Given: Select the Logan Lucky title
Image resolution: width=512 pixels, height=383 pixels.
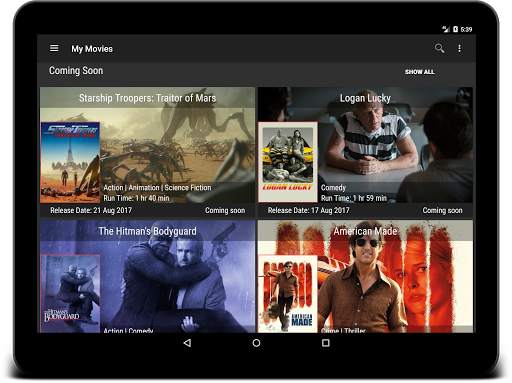Looking at the screenshot, I should 365,98.
